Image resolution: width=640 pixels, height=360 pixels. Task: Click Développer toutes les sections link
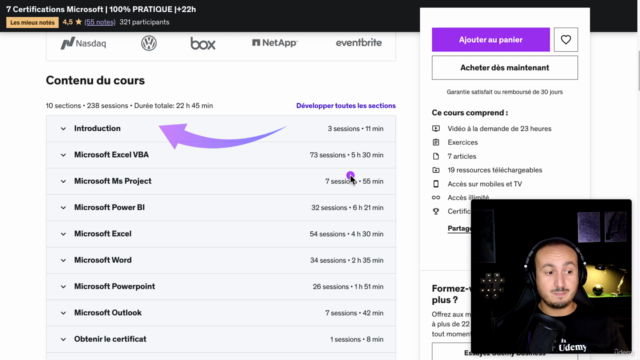point(346,106)
